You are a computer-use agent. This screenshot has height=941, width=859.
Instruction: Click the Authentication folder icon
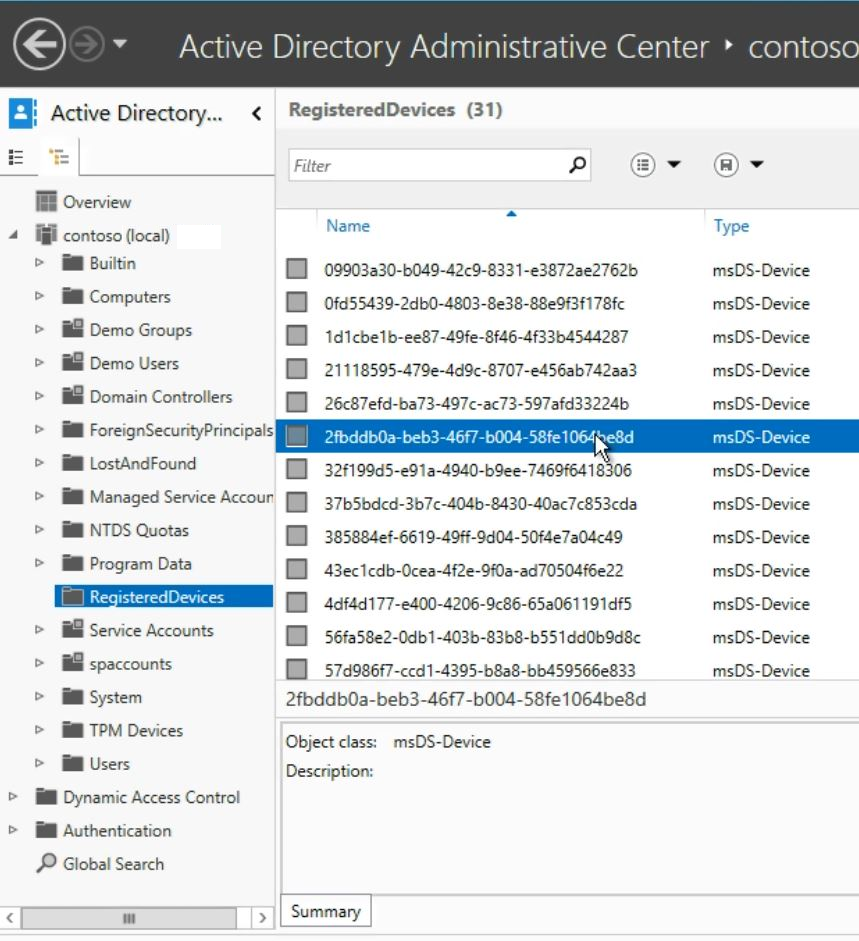tap(46, 830)
